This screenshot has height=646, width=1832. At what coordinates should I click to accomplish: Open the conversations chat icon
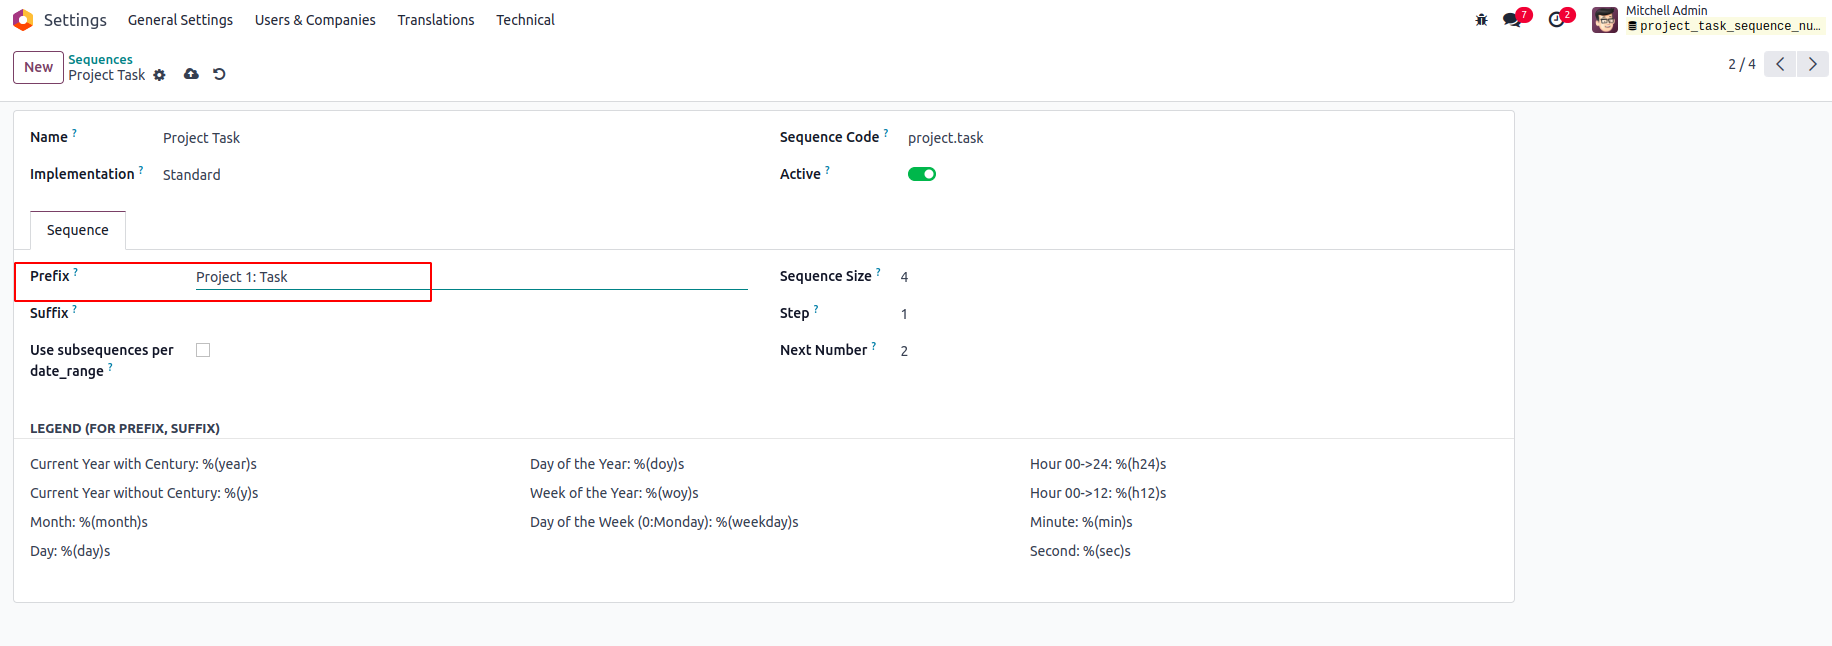tap(1512, 20)
